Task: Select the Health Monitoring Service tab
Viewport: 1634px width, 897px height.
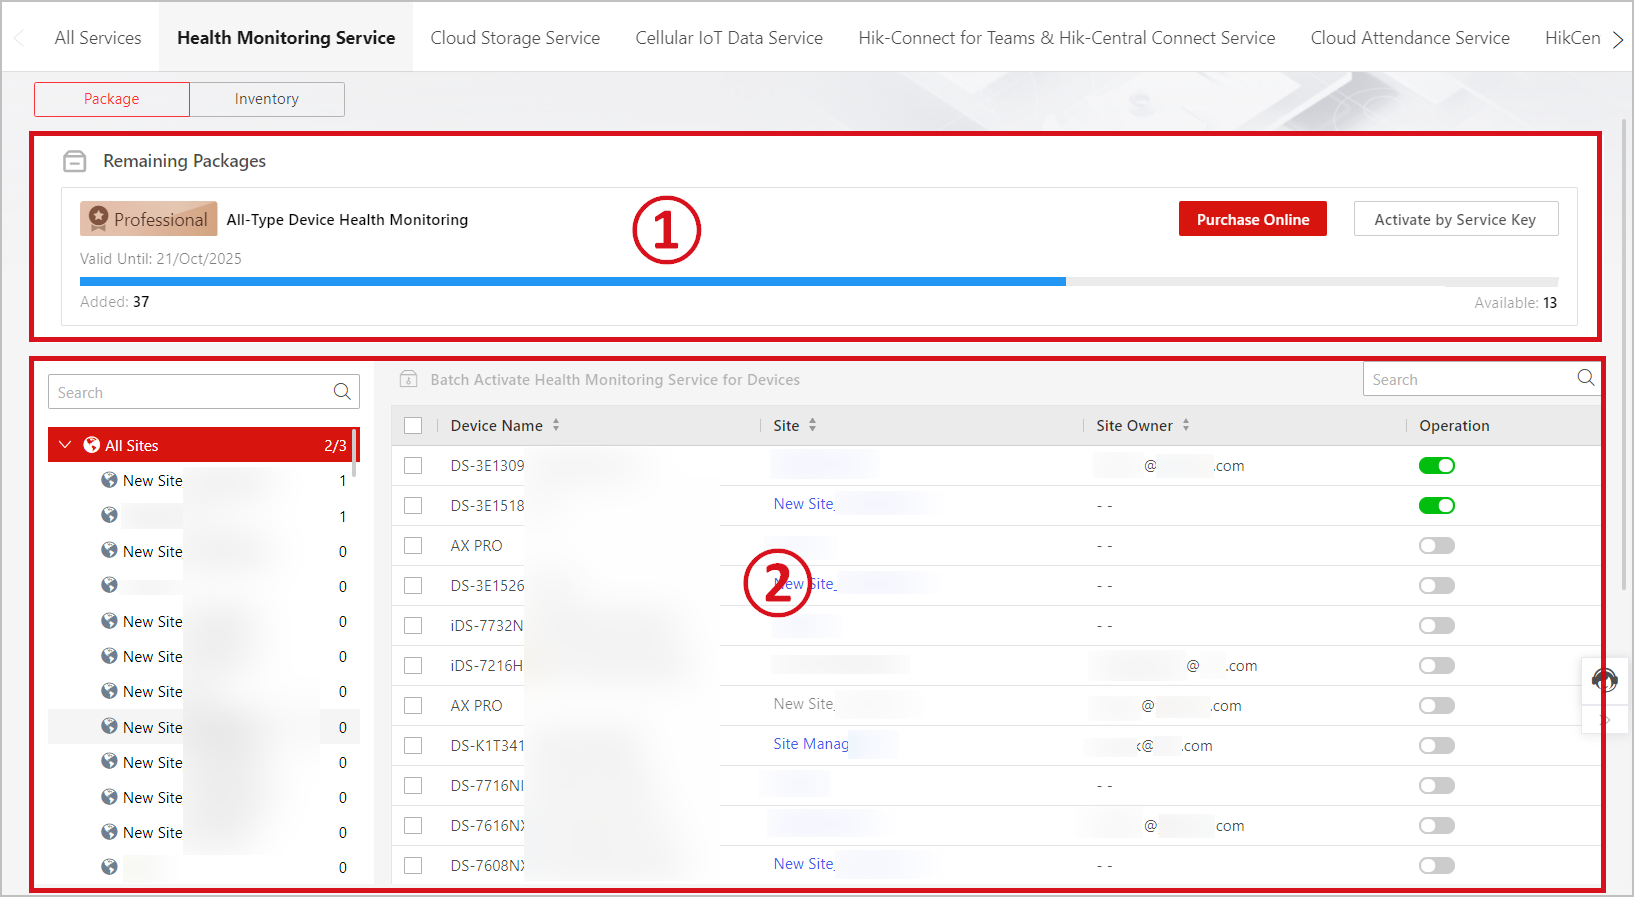Action: click(x=286, y=38)
